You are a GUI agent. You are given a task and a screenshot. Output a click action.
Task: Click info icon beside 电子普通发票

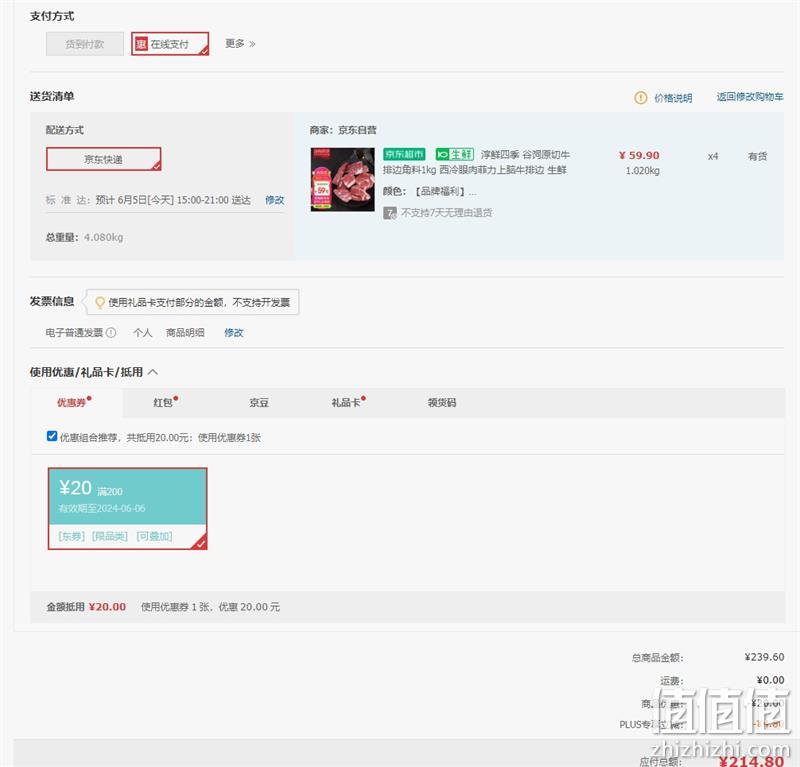[111, 333]
